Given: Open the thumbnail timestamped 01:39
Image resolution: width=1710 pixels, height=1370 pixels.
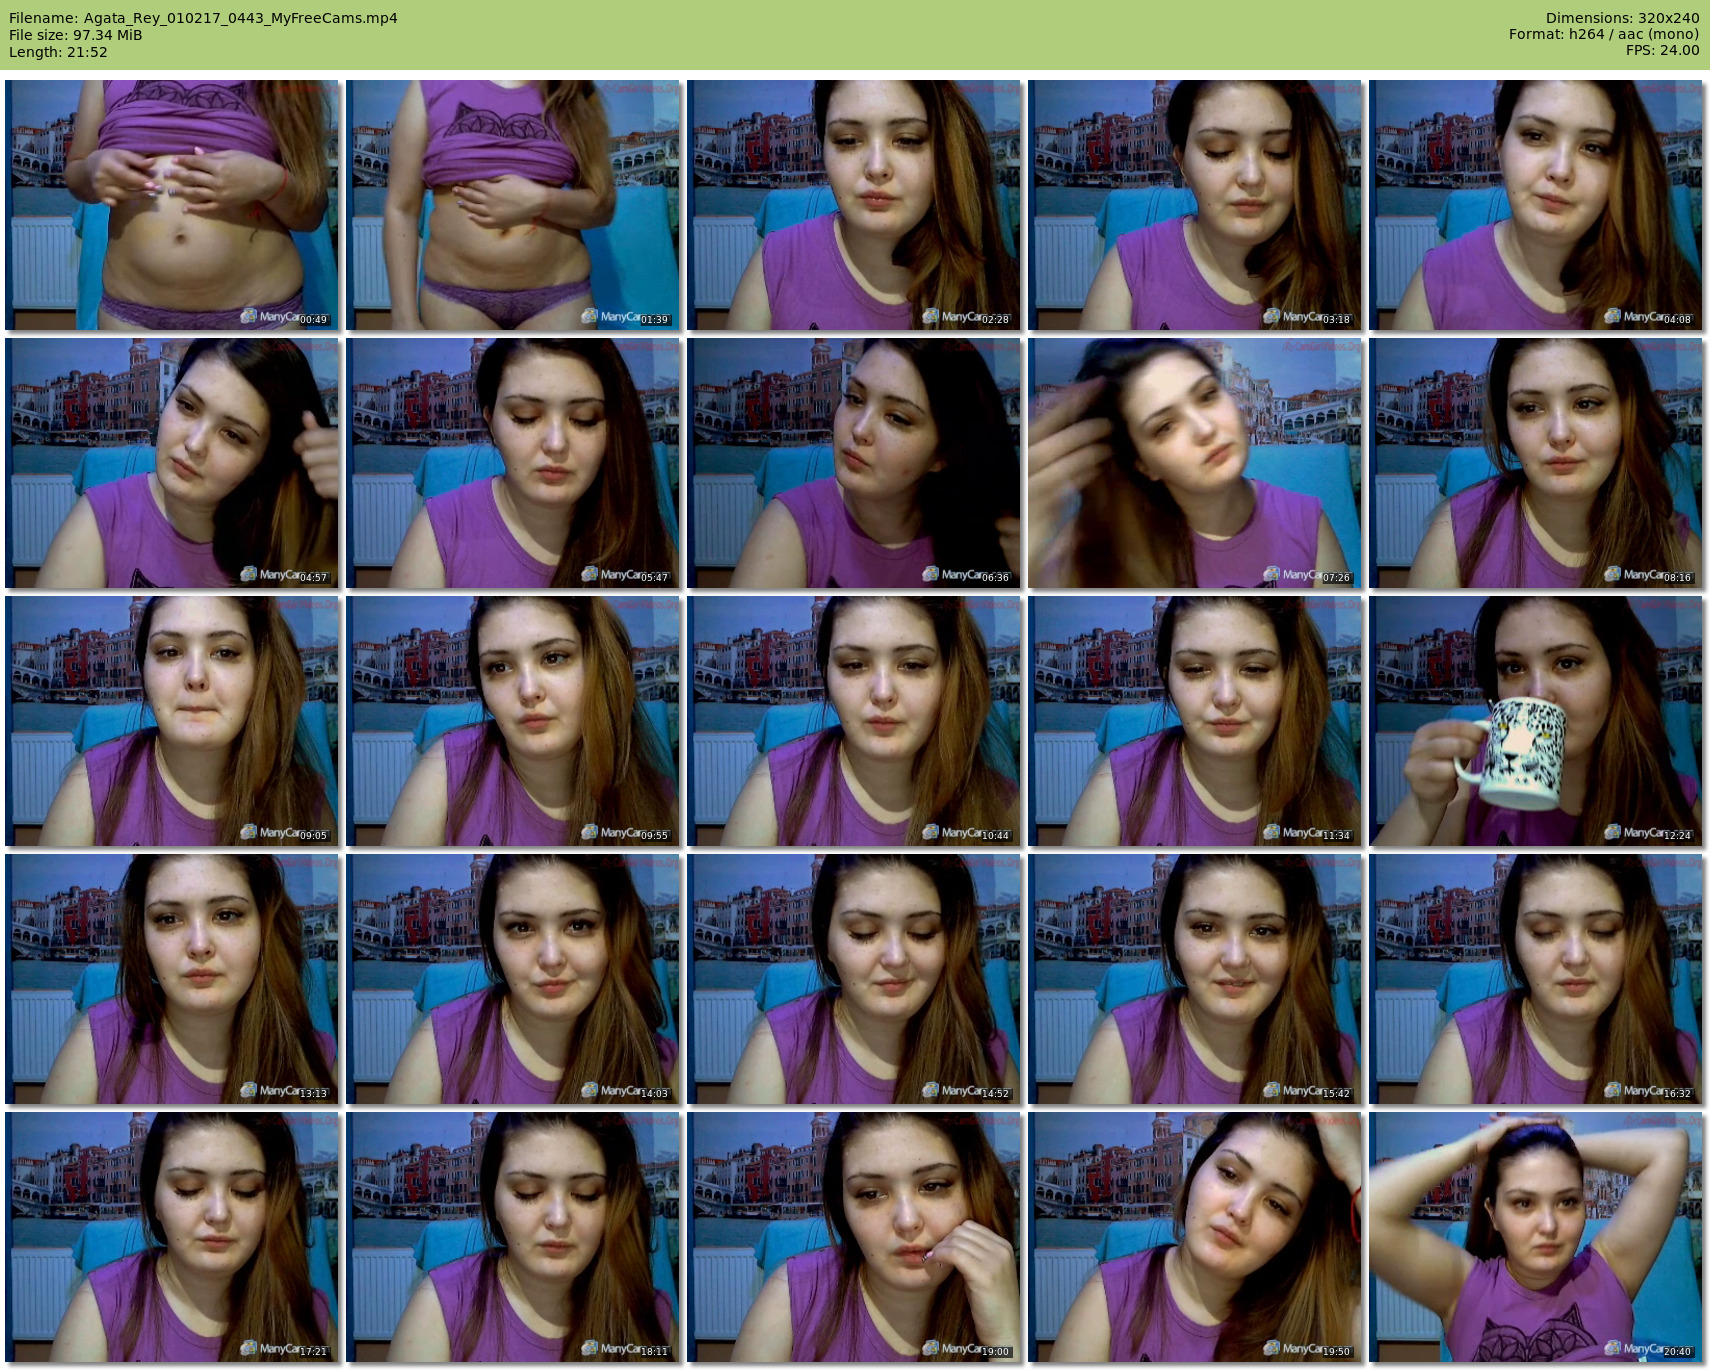Looking at the screenshot, I should coord(513,205).
